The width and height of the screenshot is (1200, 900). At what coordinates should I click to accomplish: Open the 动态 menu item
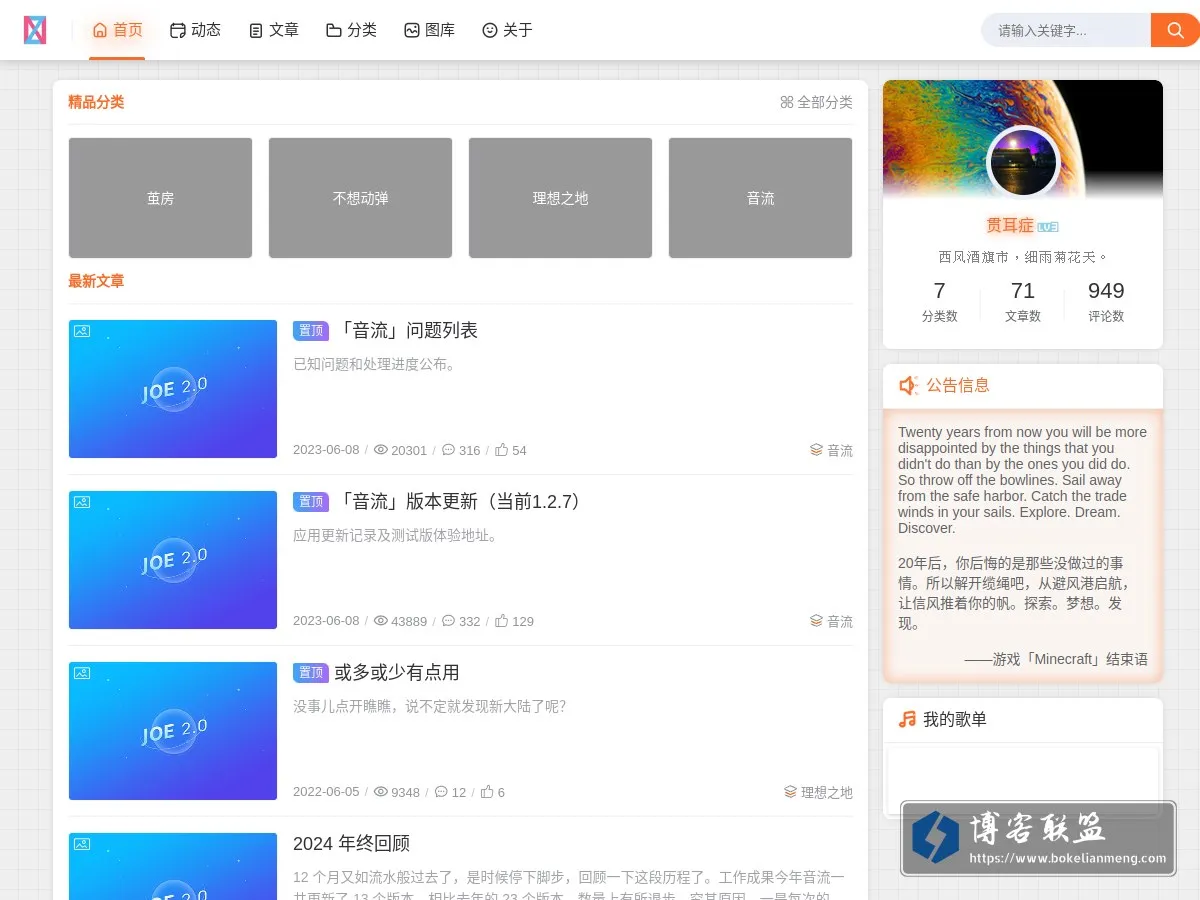pyautogui.click(x=195, y=30)
